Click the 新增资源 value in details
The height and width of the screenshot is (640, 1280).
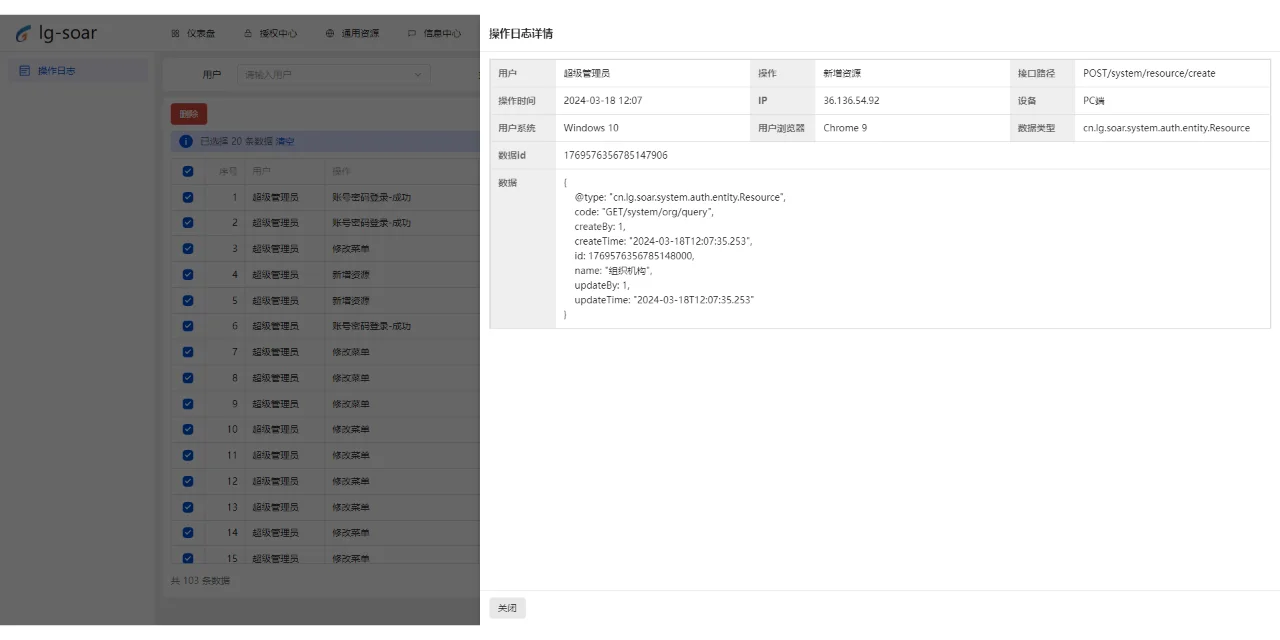point(842,73)
